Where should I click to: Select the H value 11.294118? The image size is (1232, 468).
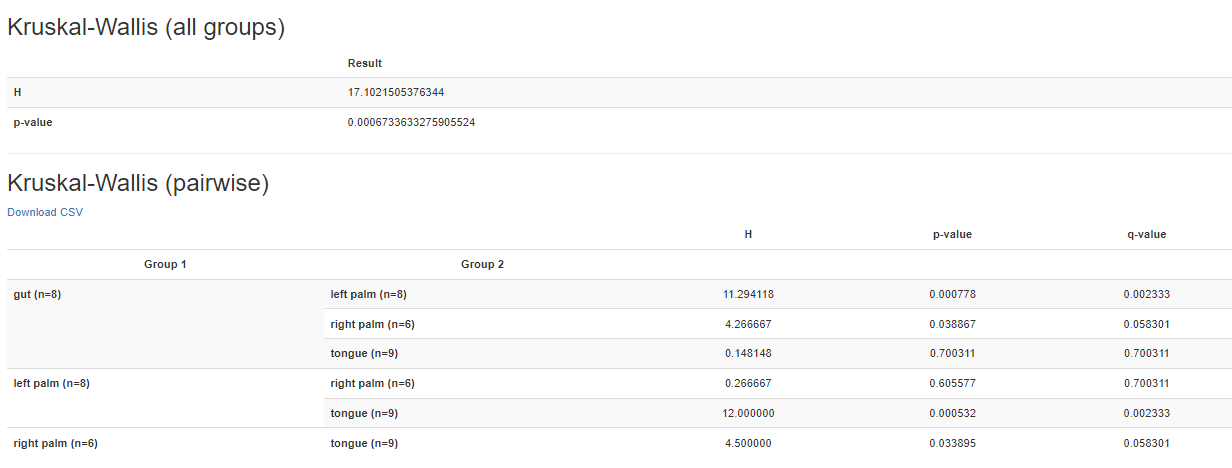pos(748,294)
